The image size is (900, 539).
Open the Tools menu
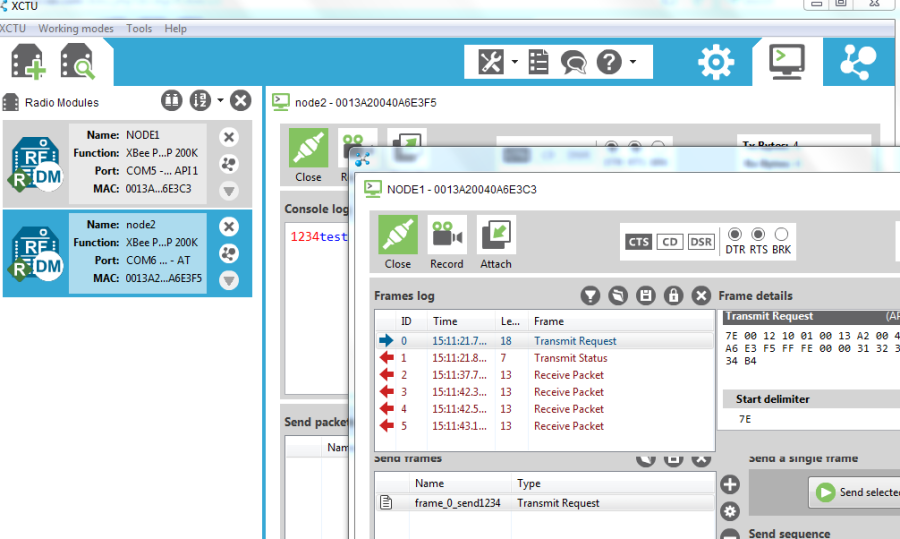pos(139,28)
